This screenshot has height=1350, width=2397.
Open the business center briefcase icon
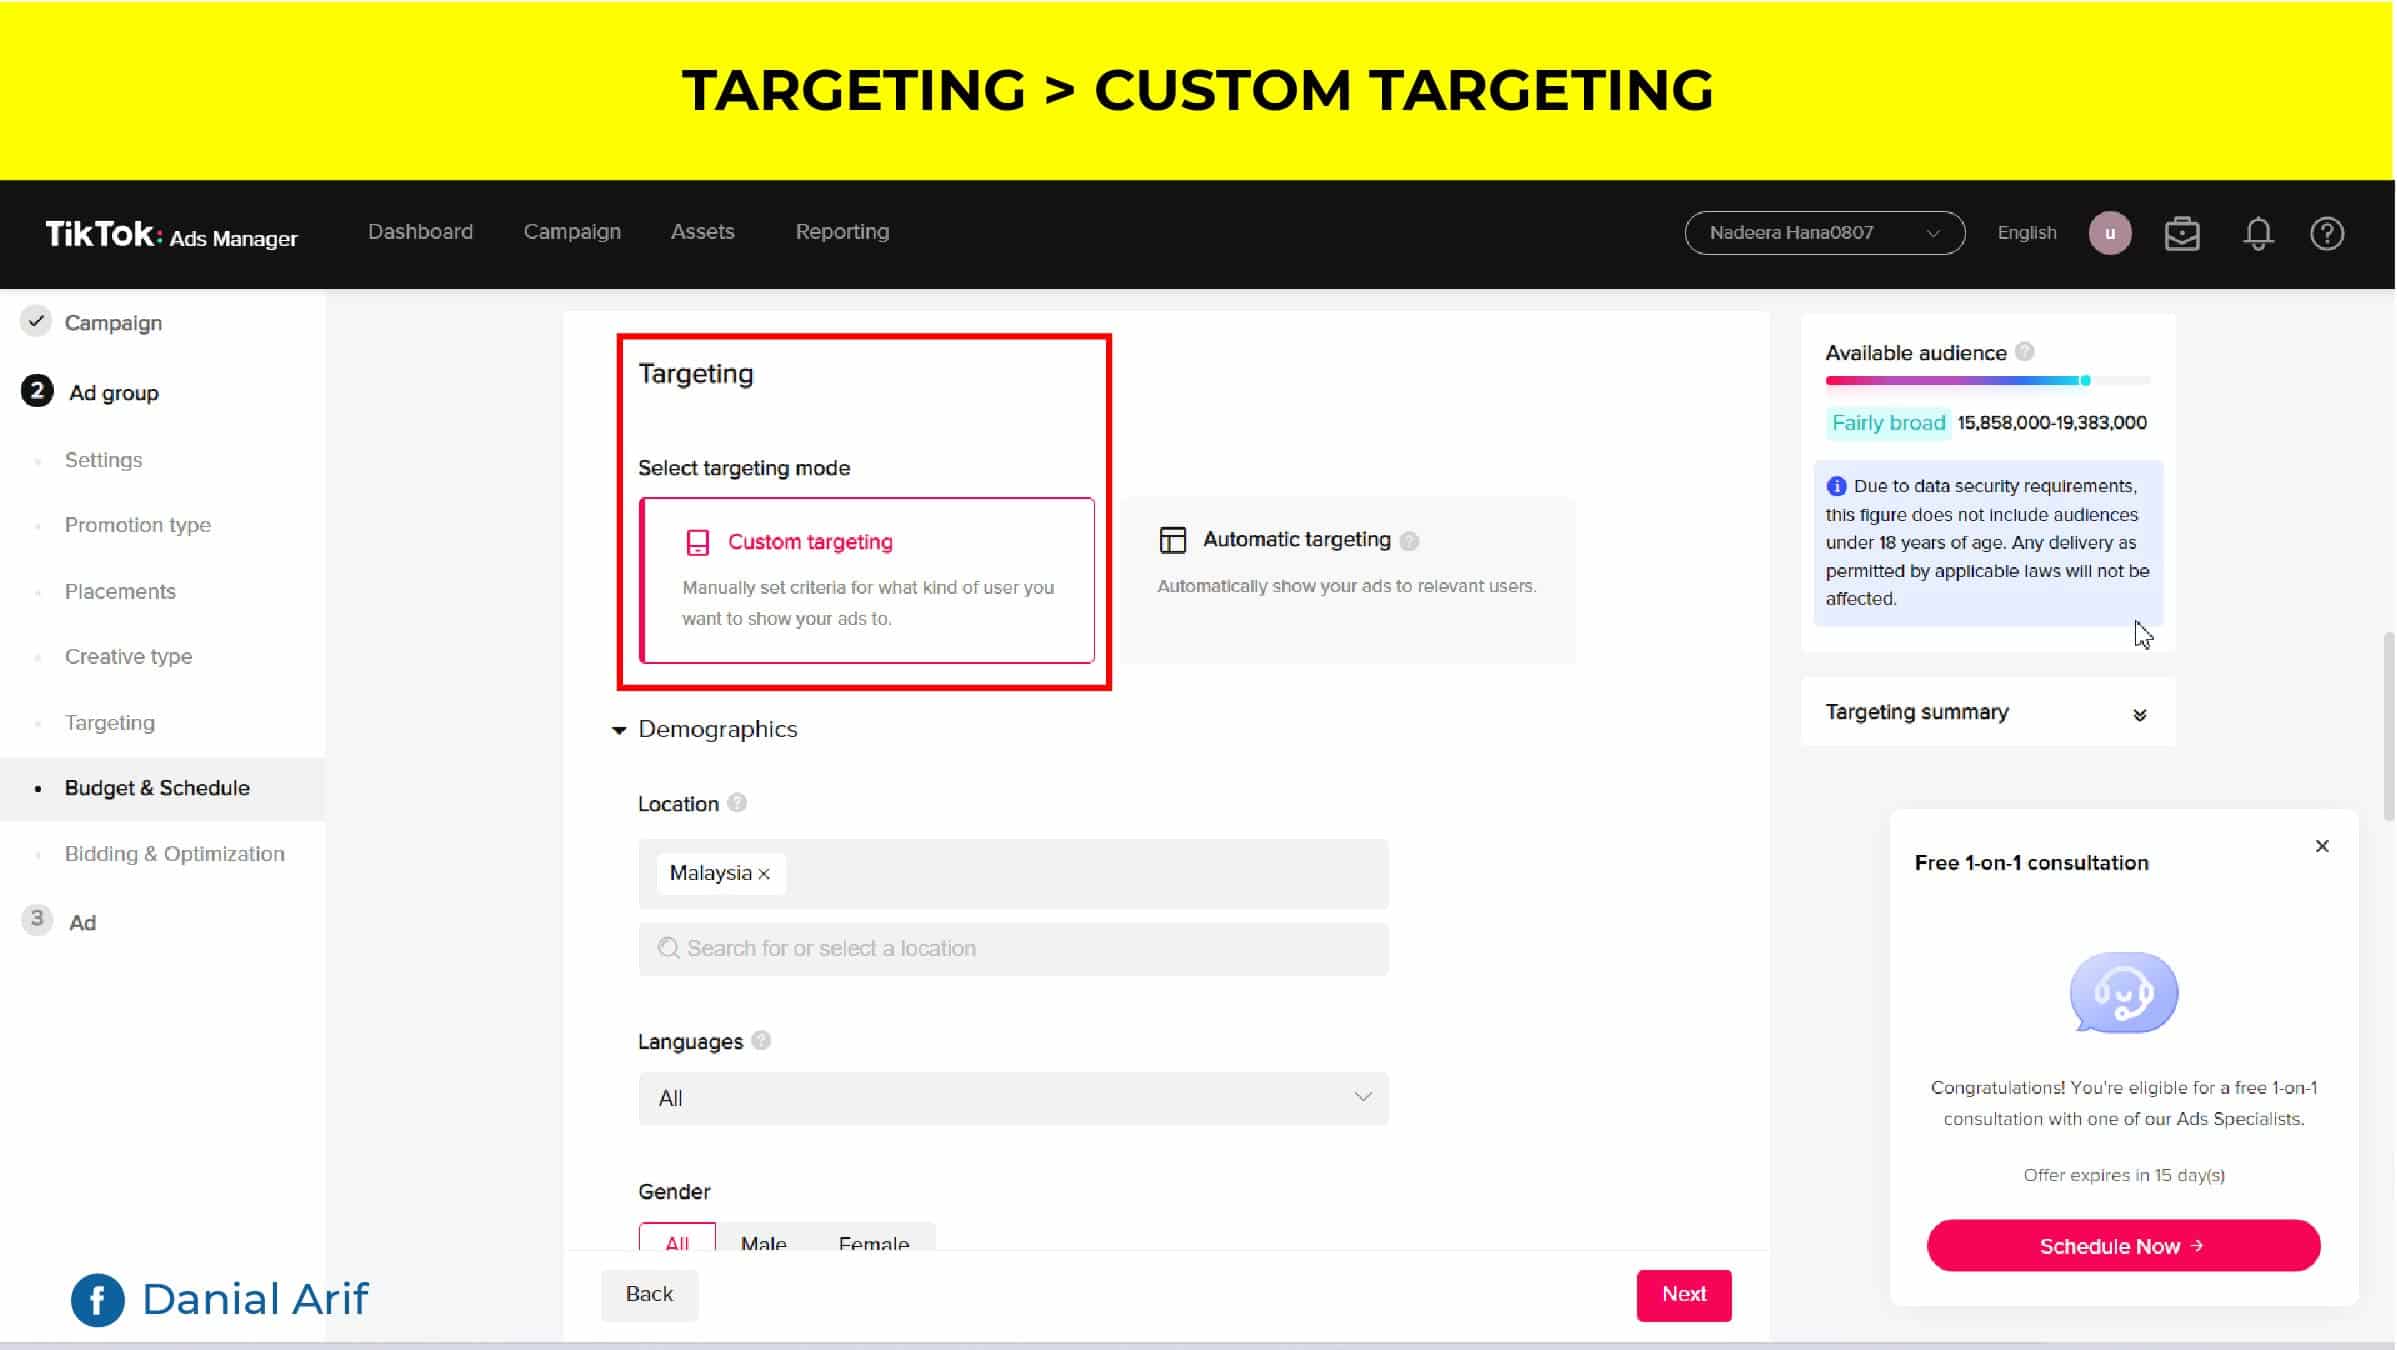tap(2181, 234)
